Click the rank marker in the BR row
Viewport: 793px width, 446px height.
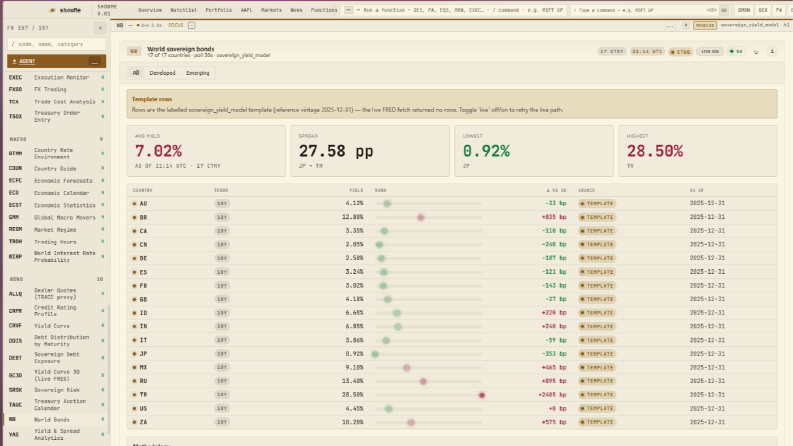421,217
